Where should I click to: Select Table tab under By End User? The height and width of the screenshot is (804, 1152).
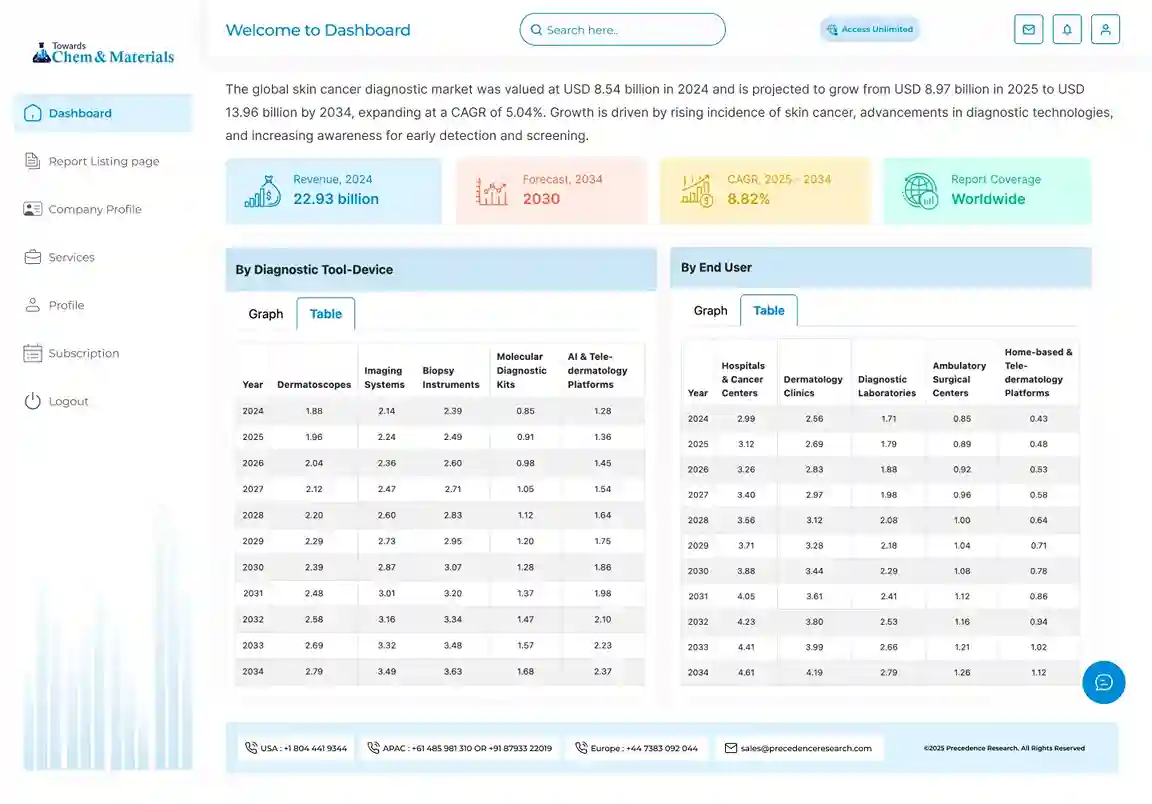coord(769,311)
